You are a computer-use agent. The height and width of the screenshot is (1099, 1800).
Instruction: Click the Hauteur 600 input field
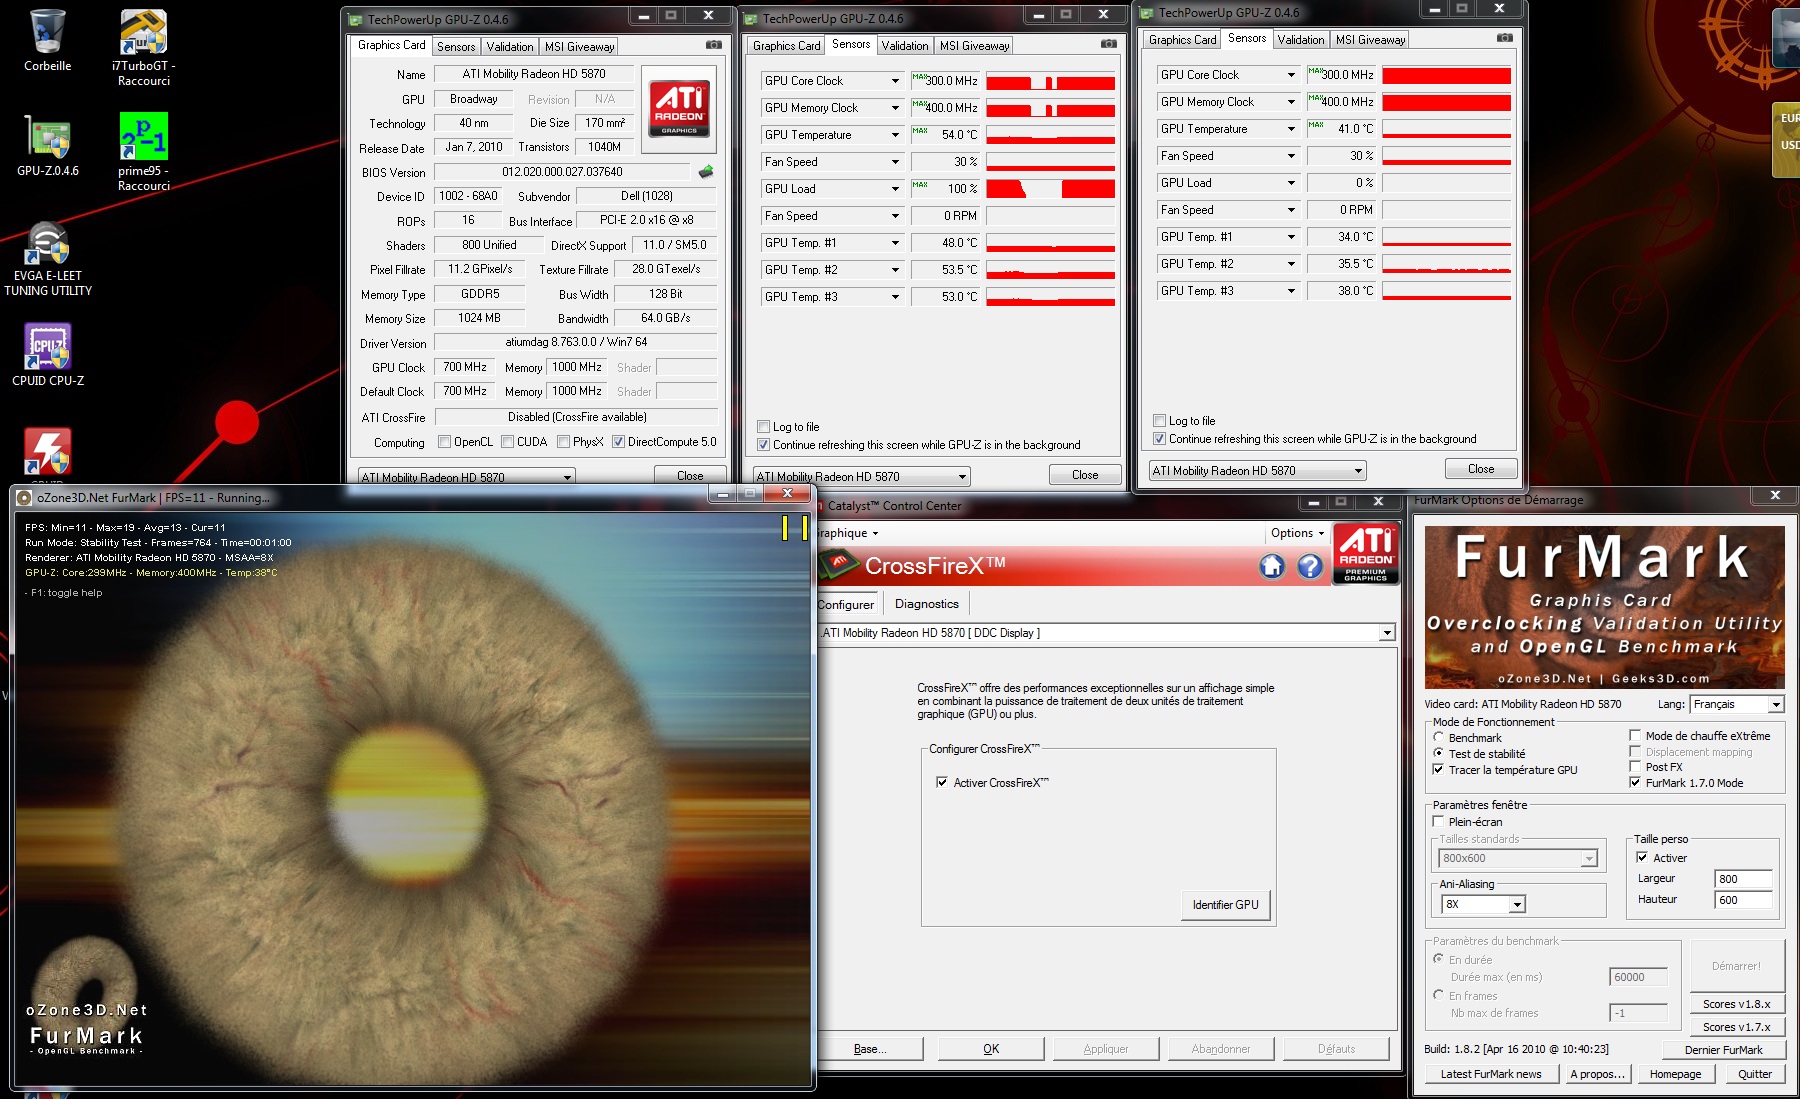pyautogui.click(x=1744, y=900)
